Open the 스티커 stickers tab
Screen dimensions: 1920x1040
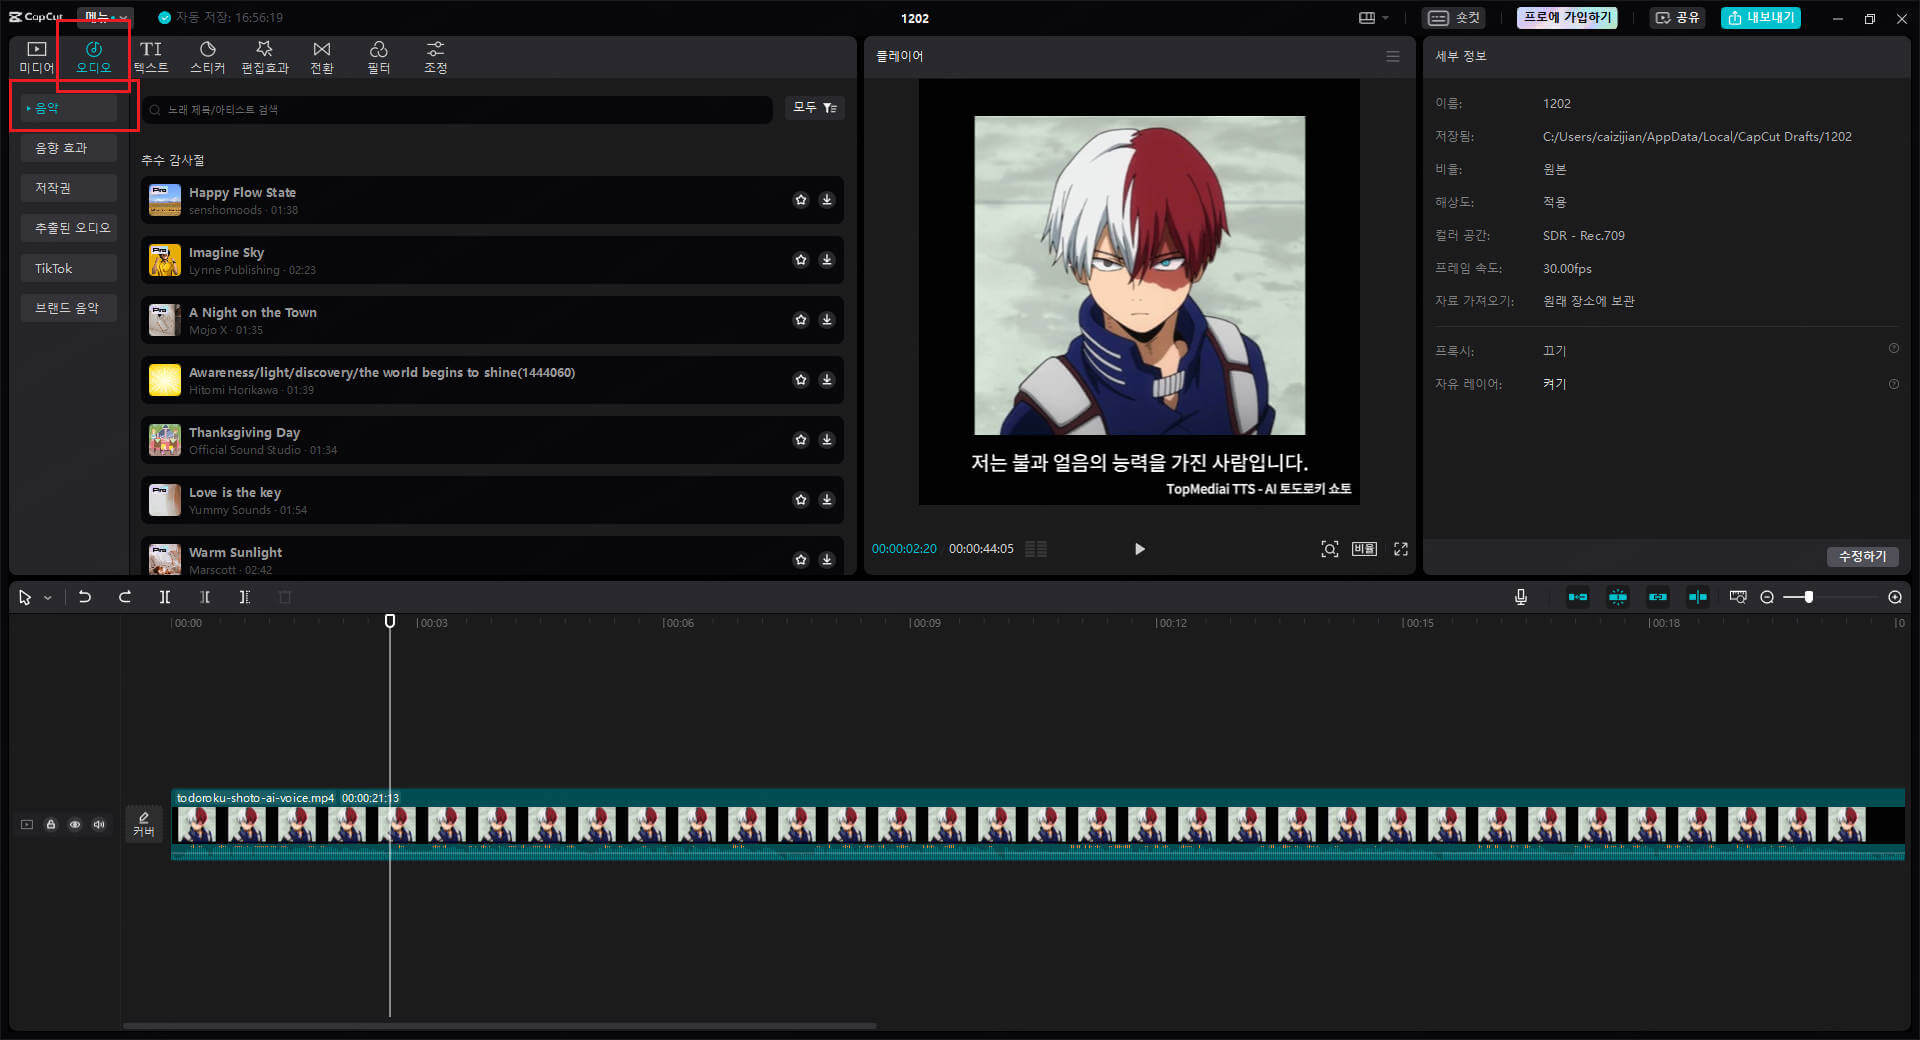click(208, 58)
